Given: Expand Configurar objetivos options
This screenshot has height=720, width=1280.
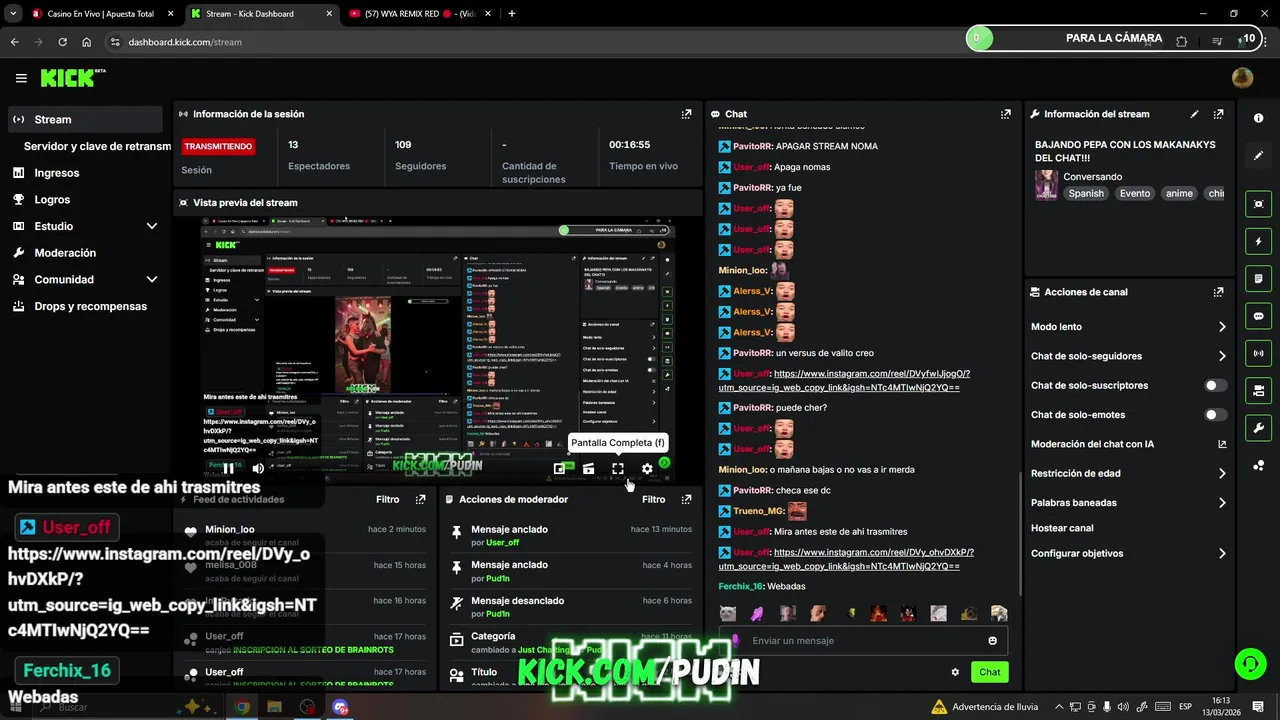Looking at the screenshot, I should point(1222,554).
